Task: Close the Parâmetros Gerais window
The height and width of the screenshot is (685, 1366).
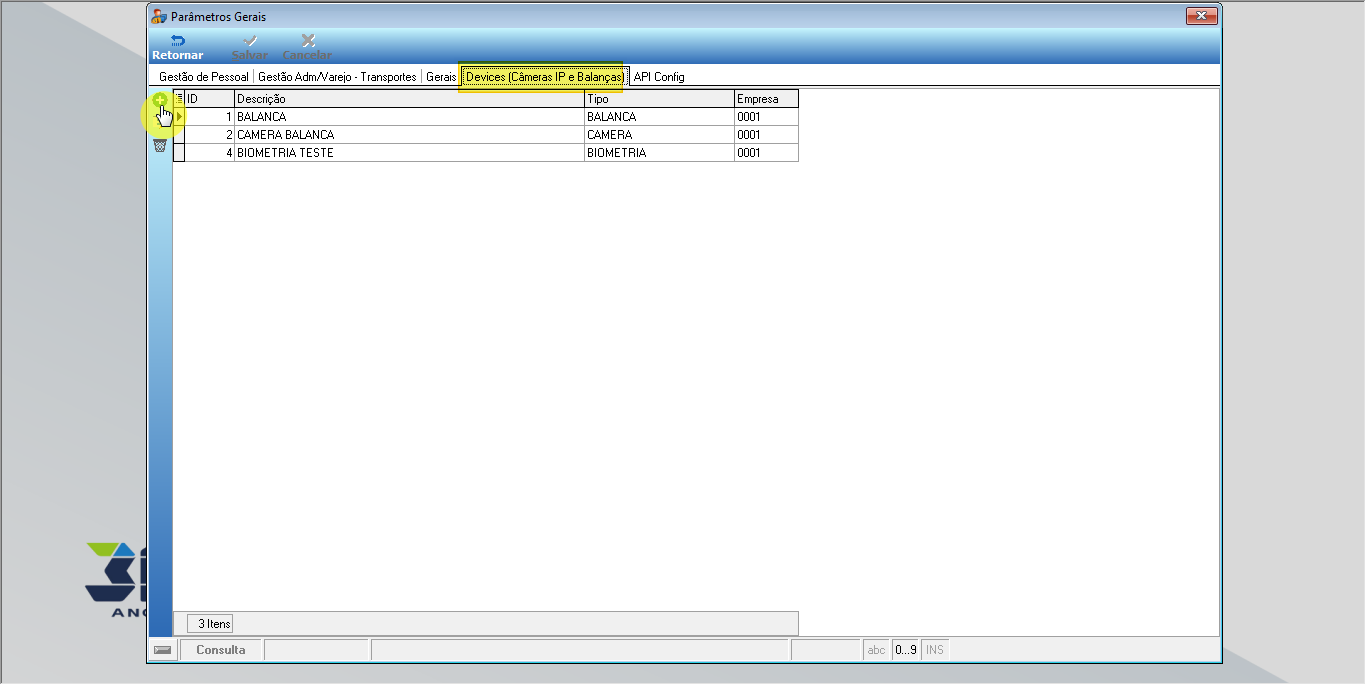Action: click(x=1201, y=16)
